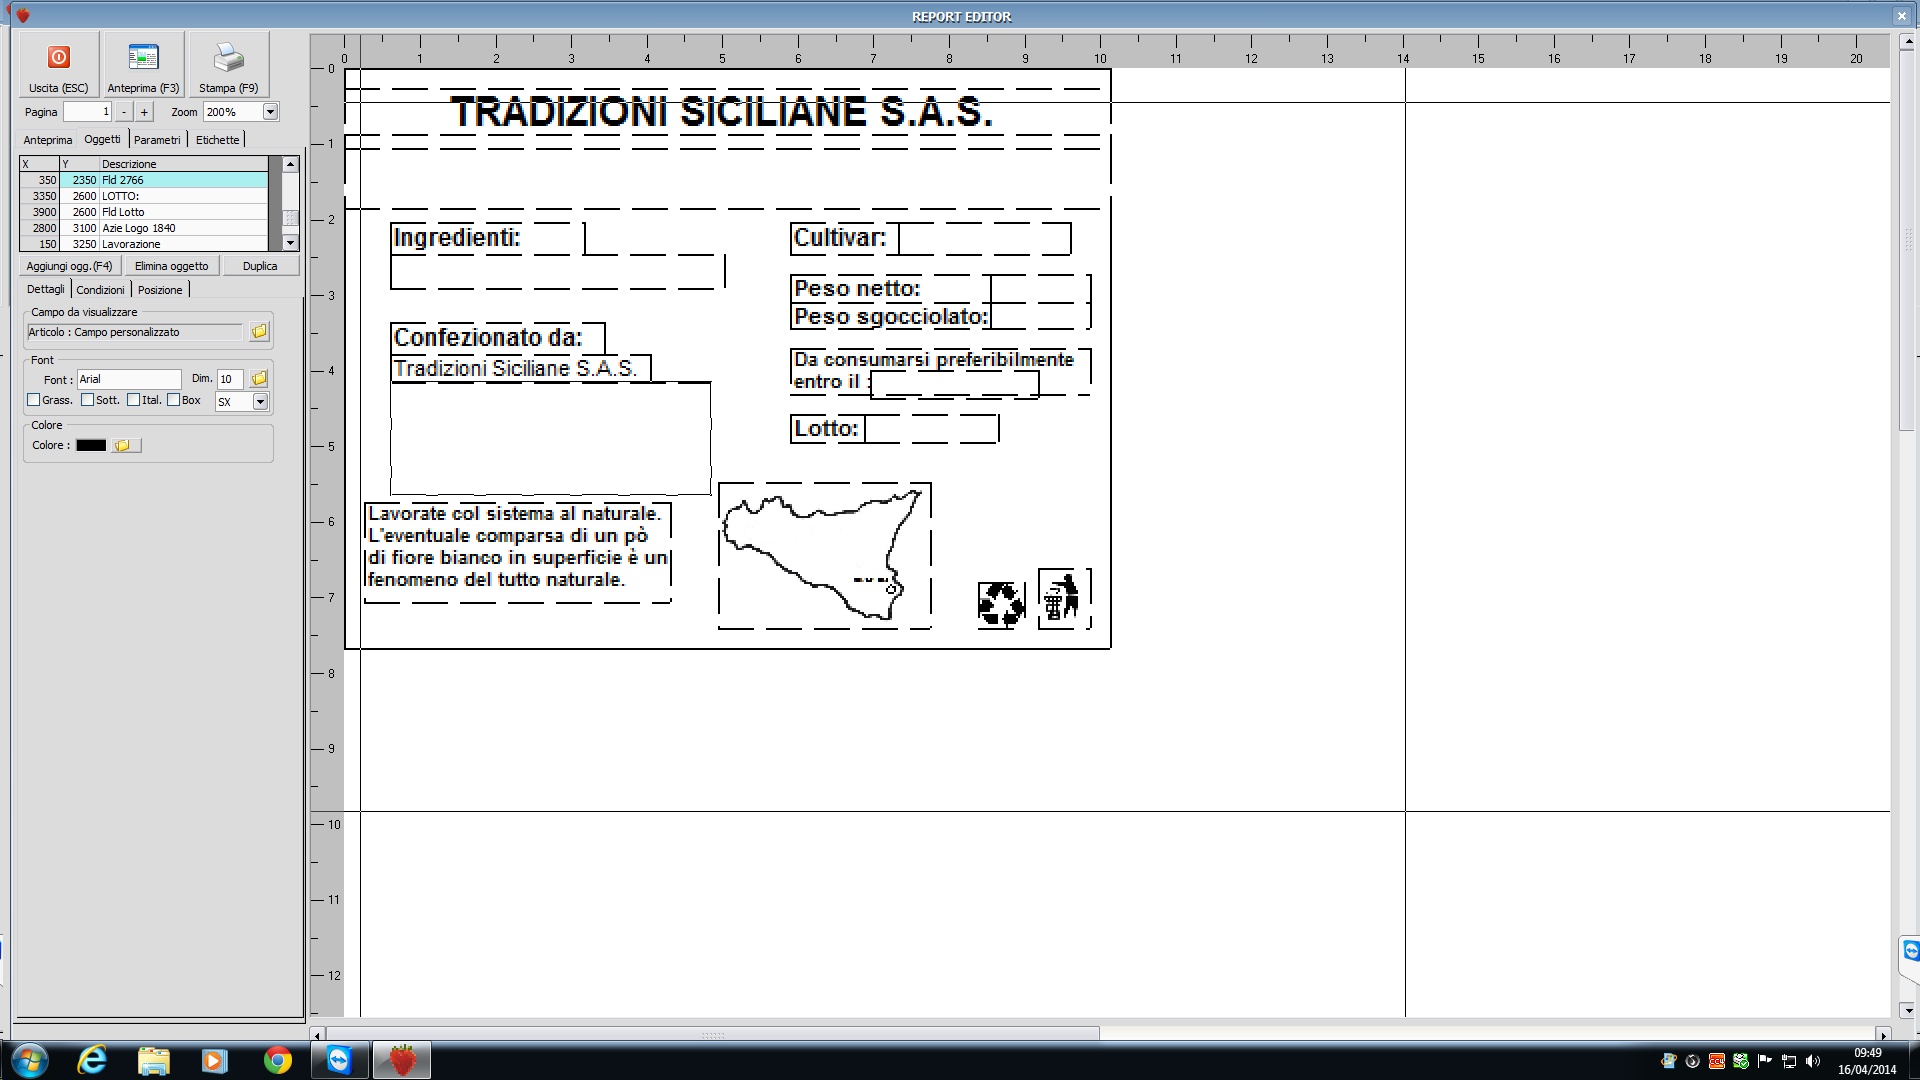Select the Cultivar: label on canvas
Screen dimensions: 1920x1080
[x=840, y=238]
